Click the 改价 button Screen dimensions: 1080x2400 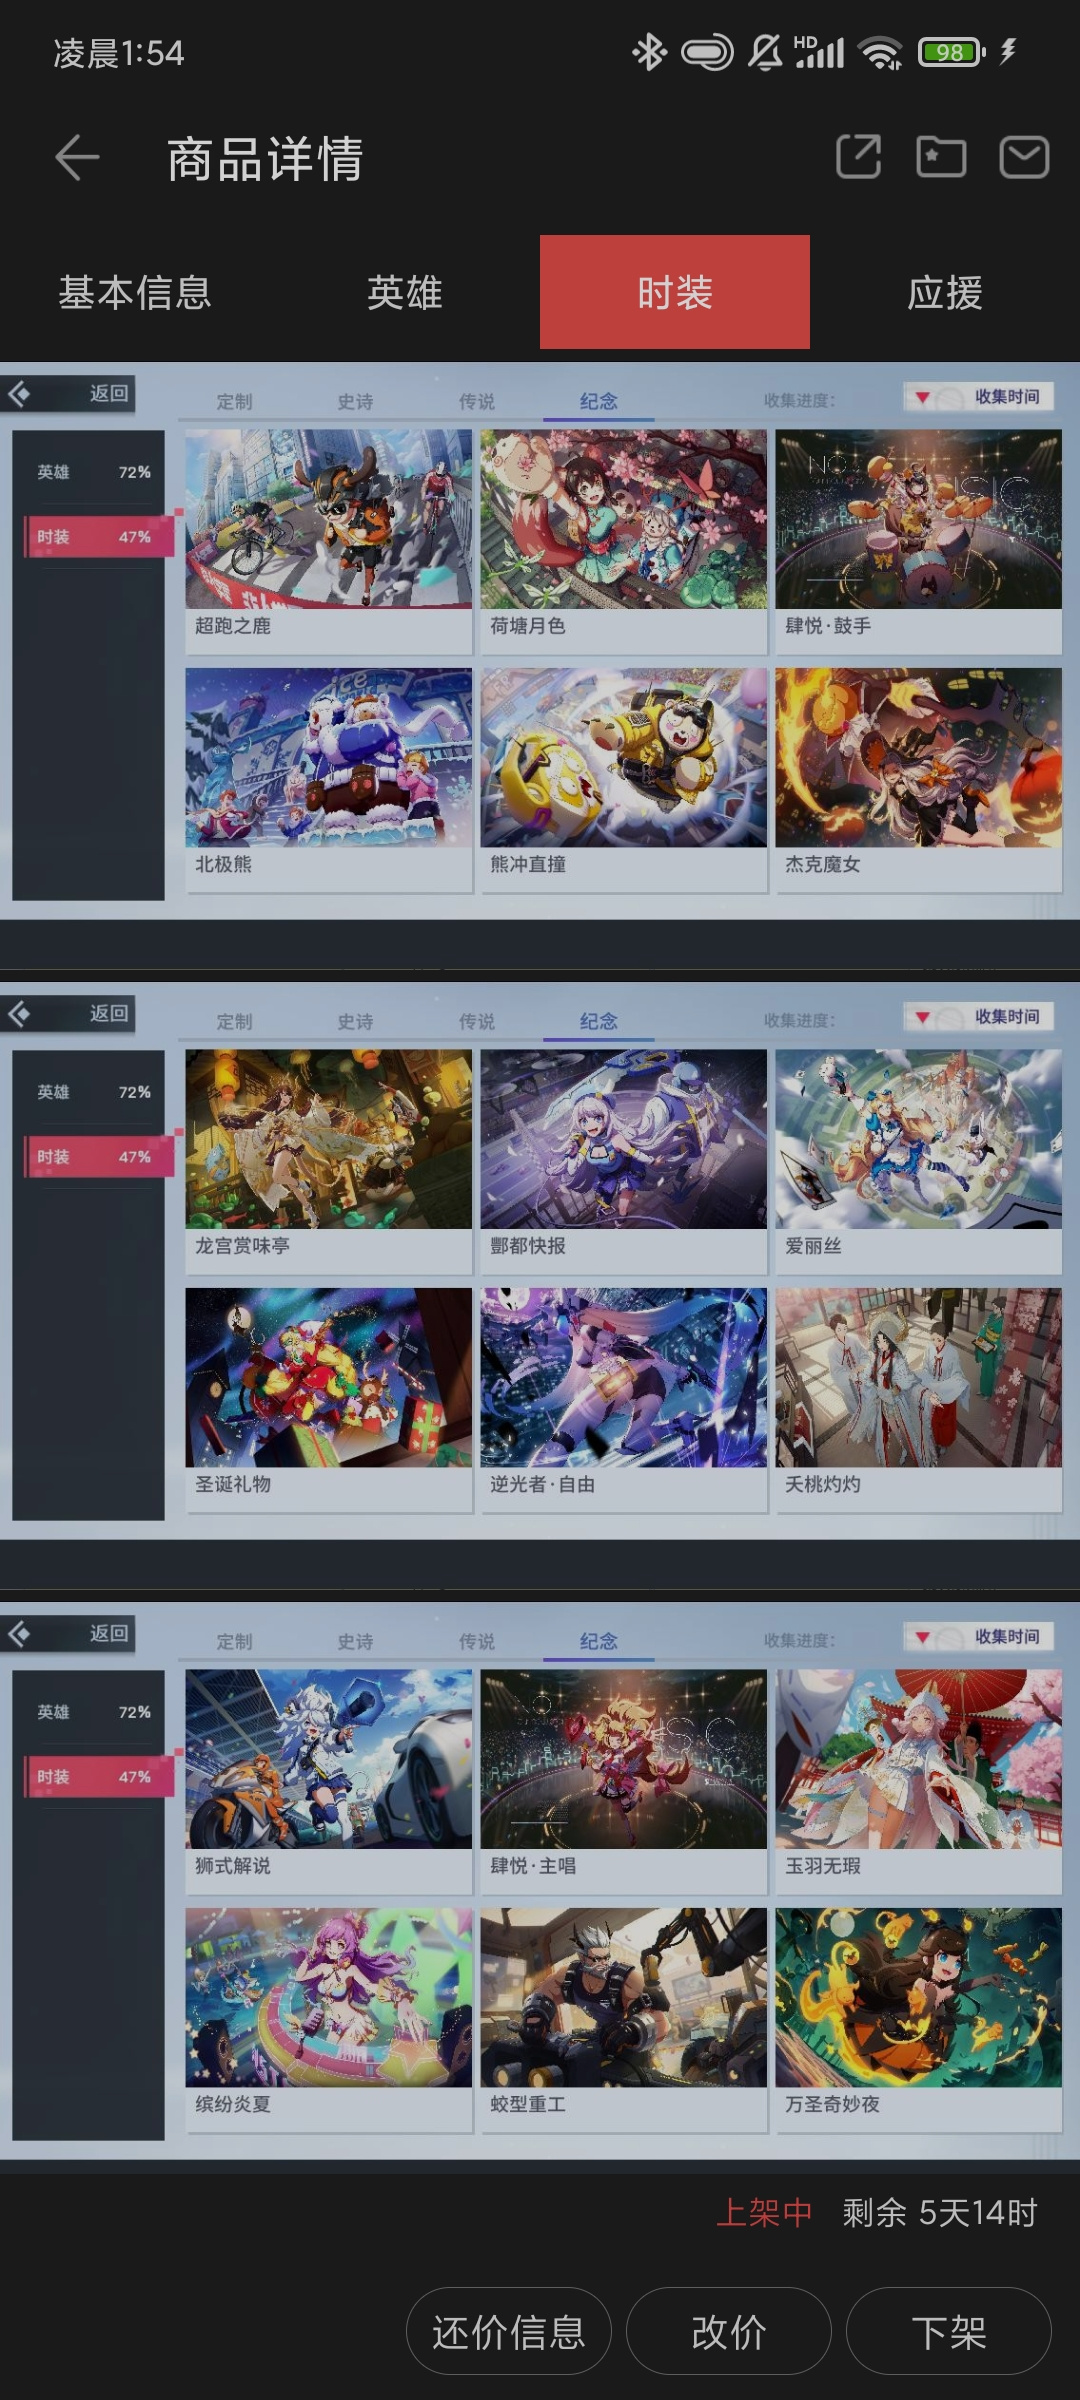729,2331
